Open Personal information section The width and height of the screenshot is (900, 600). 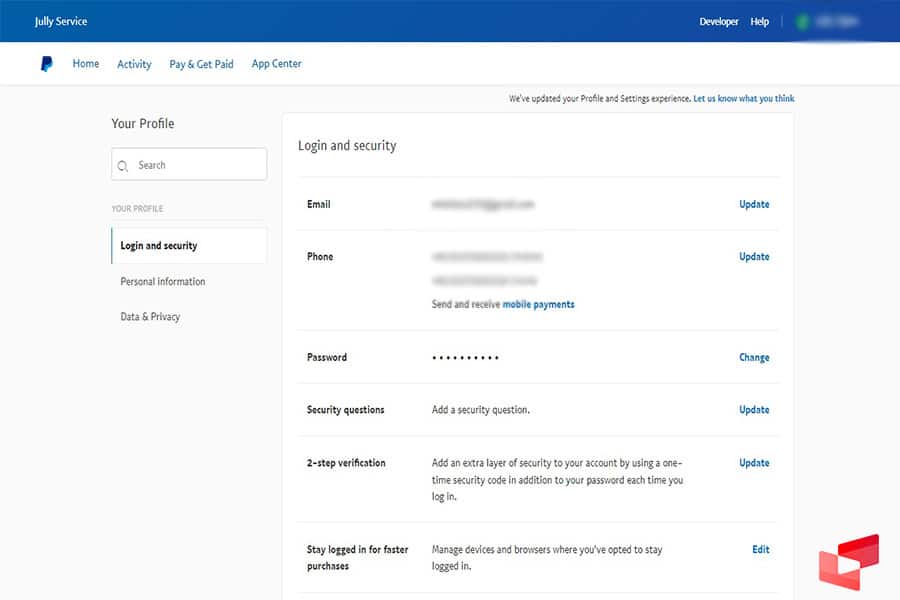163,282
